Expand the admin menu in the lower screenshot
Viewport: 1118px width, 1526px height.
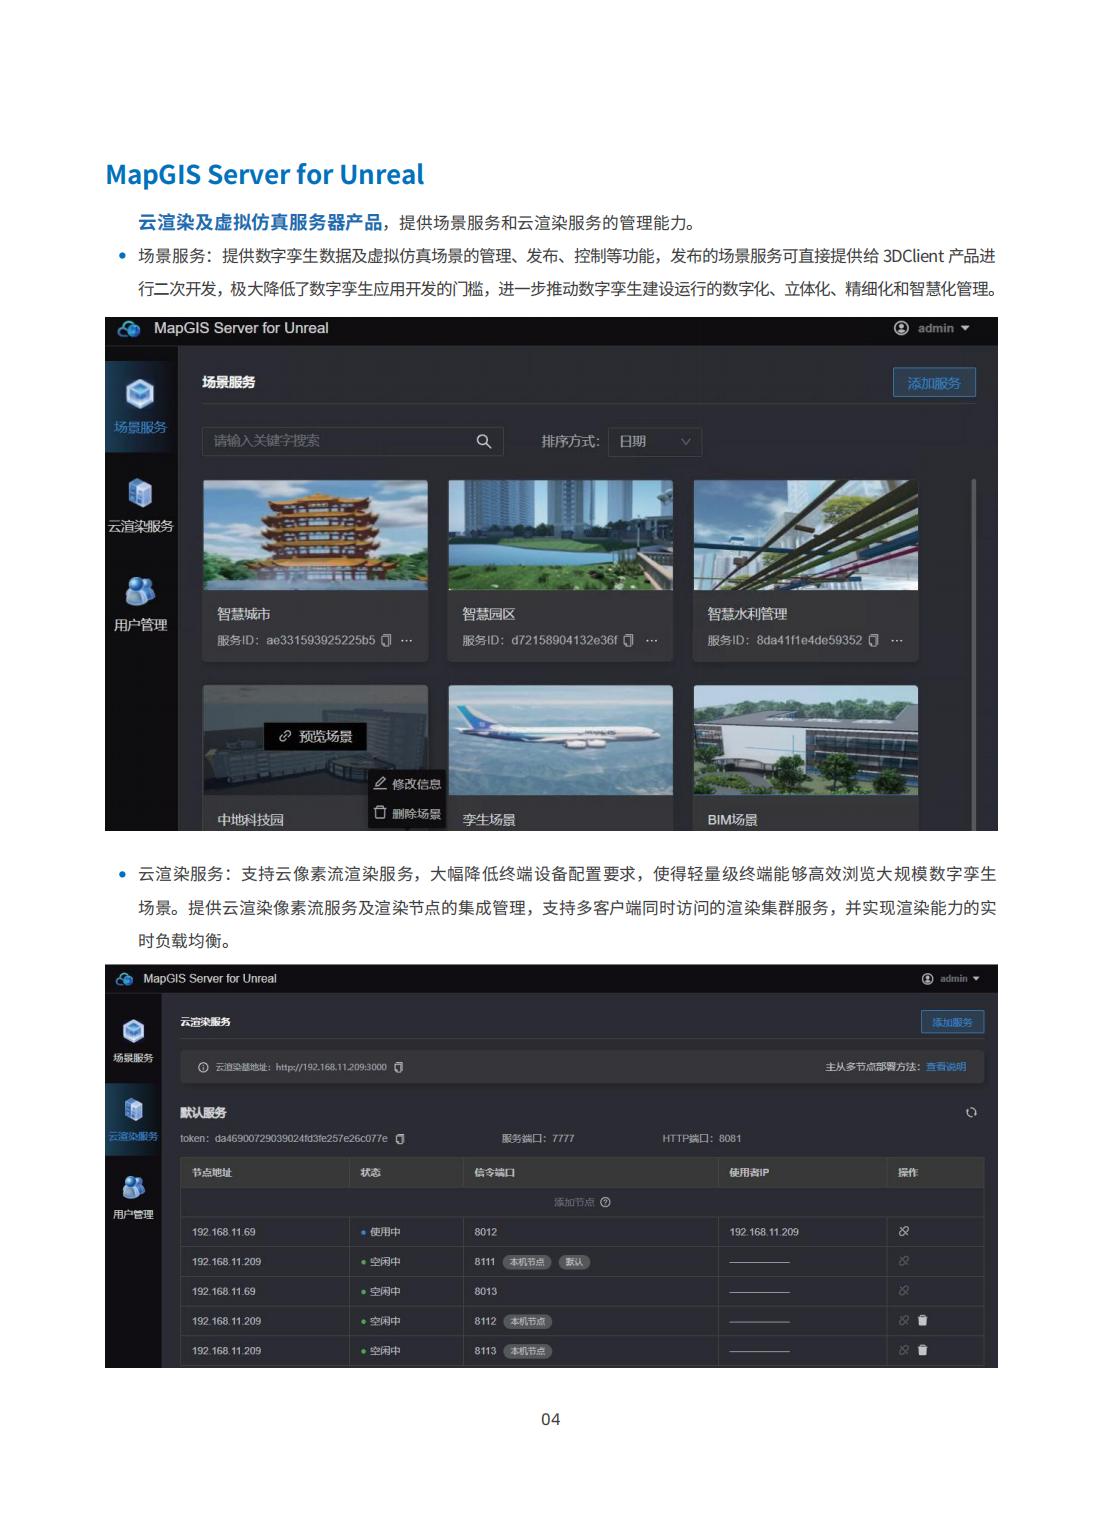click(951, 979)
